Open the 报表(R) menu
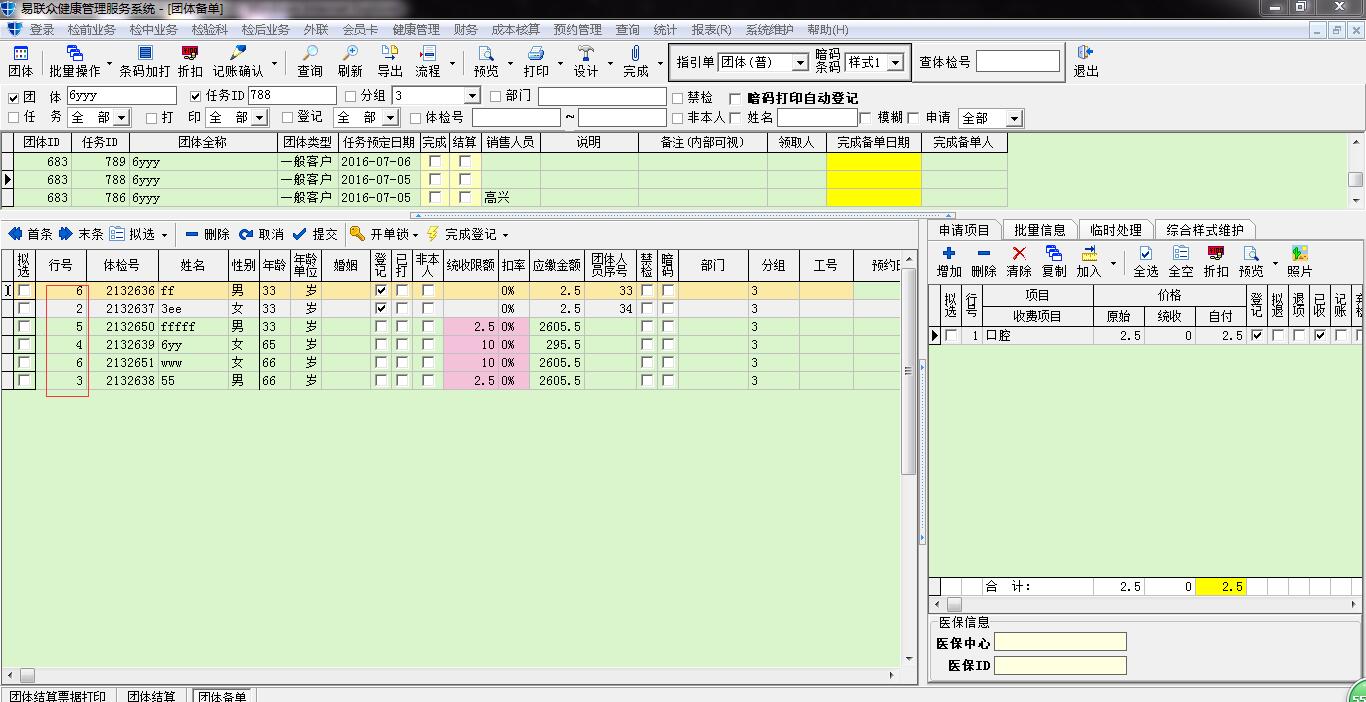The width and height of the screenshot is (1366, 702). [x=712, y=30]
